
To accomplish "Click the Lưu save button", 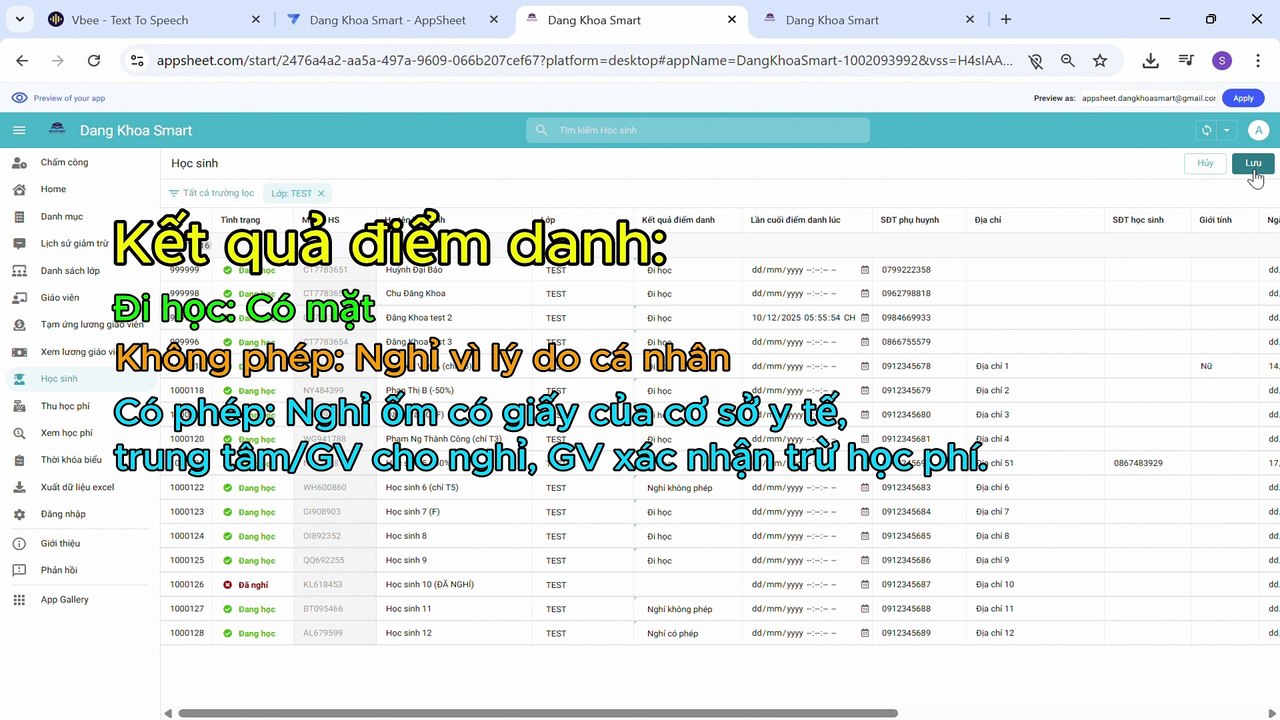I will coord(1253,163).
